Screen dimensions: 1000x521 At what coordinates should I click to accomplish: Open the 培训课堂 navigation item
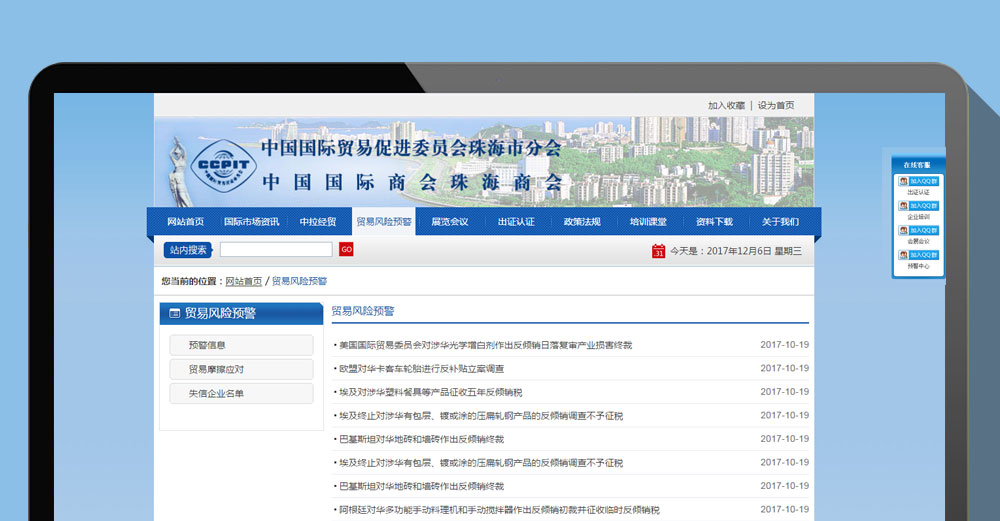(x=648, y=222)
